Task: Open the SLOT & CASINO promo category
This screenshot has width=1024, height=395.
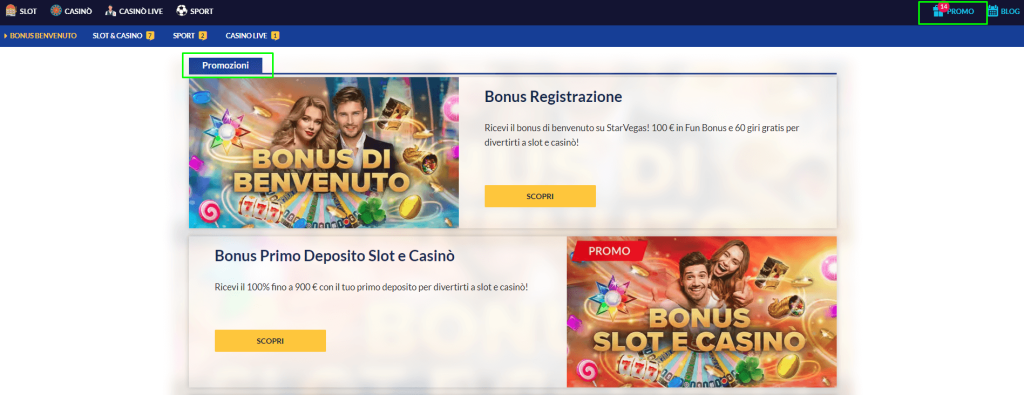Action: click(x=118, y=35)
